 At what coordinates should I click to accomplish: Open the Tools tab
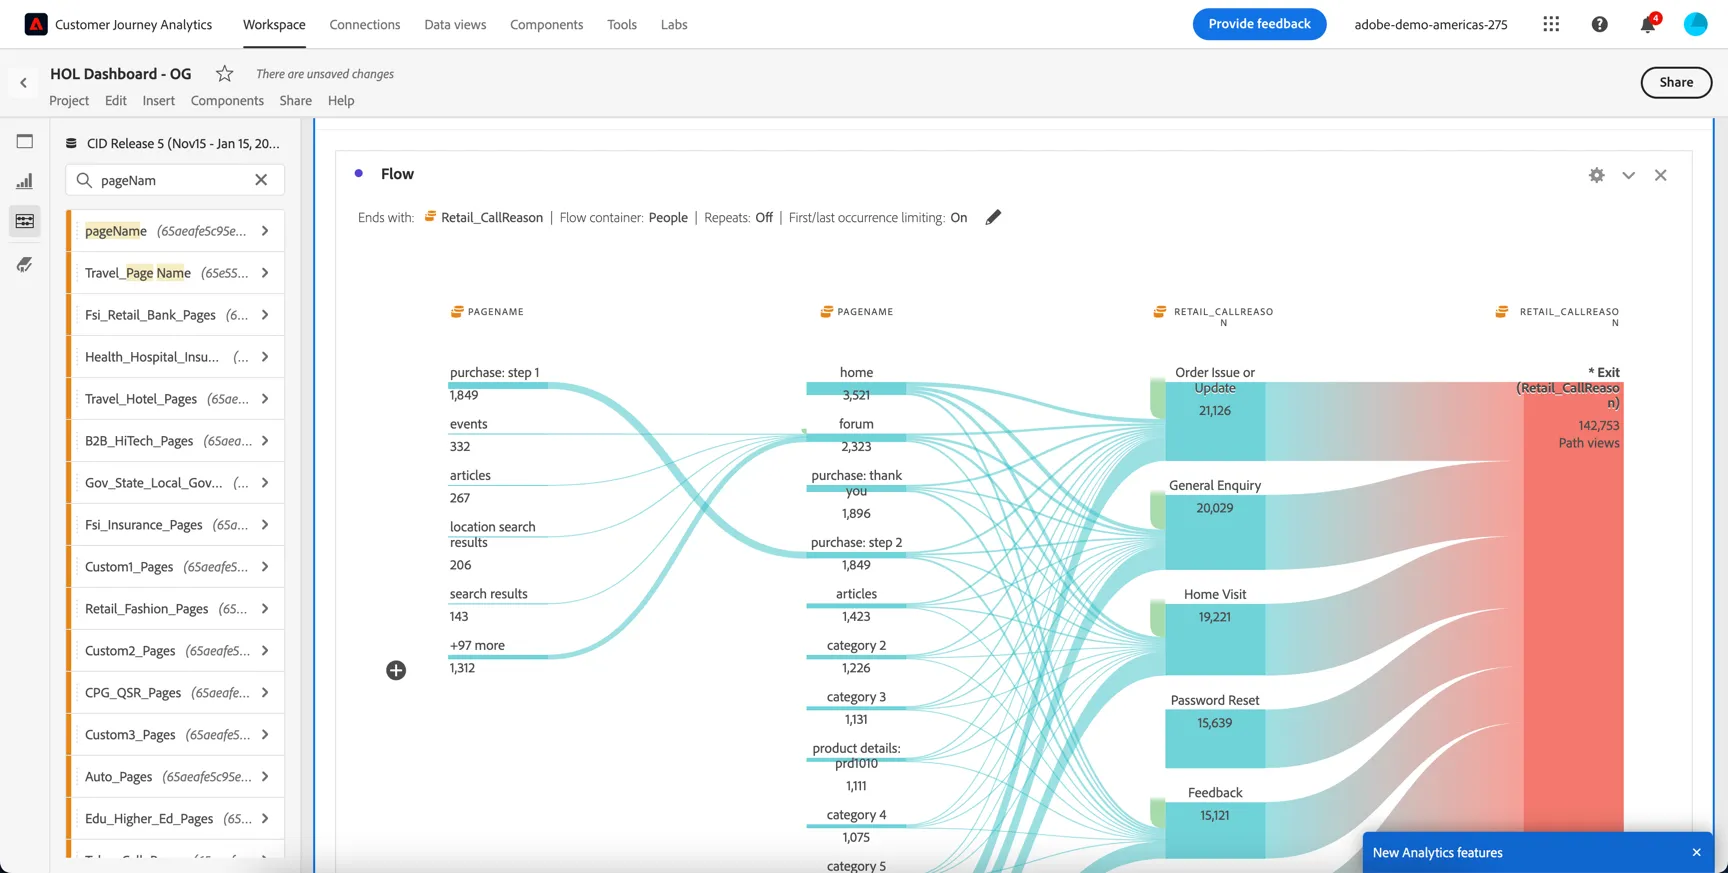tap(622, 24)
